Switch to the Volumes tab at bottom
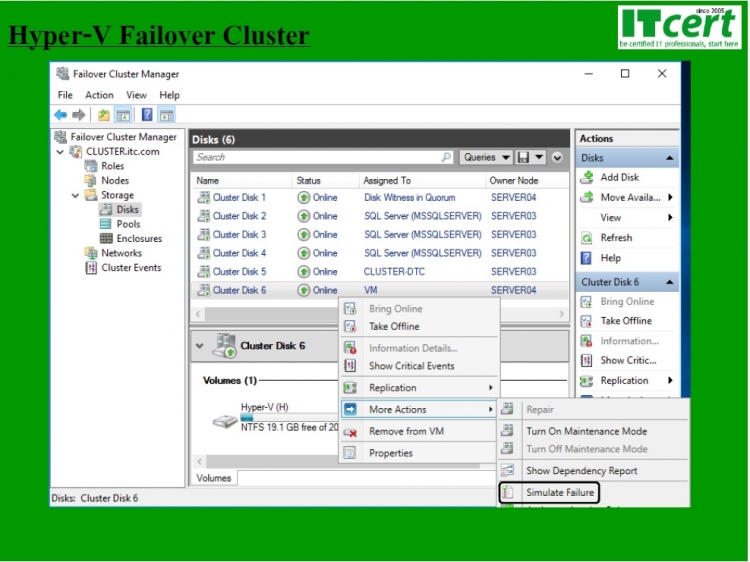 coord(213,478)
